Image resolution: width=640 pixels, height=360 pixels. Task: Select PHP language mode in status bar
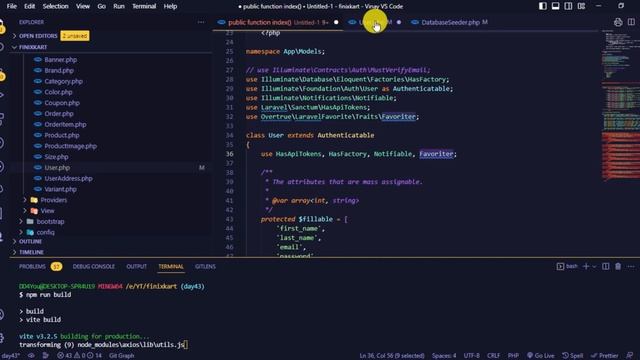513,356
